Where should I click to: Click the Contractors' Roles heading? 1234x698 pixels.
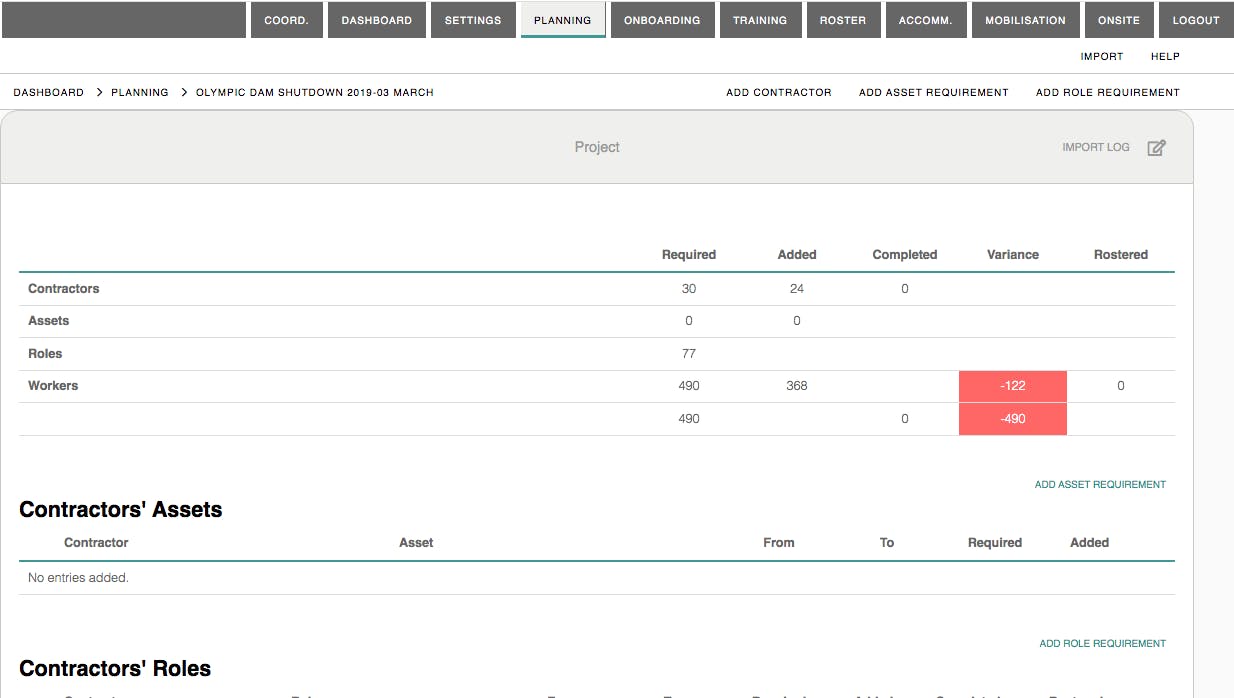[115, 668]
